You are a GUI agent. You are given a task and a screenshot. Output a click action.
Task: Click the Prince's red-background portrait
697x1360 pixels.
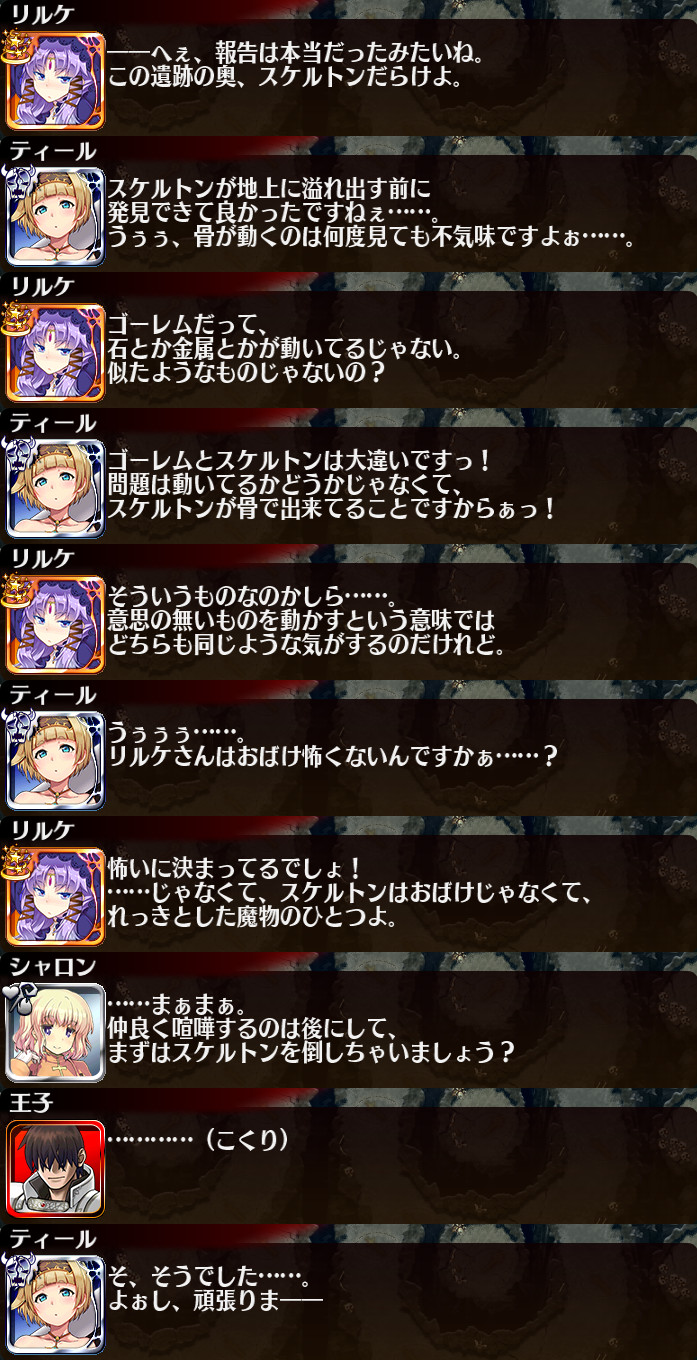pyautogui.click(x=55, y=1168)
